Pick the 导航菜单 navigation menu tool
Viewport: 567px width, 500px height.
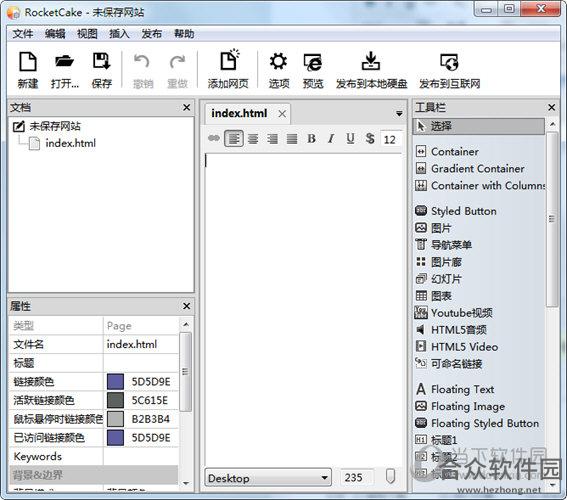point(444,245)
